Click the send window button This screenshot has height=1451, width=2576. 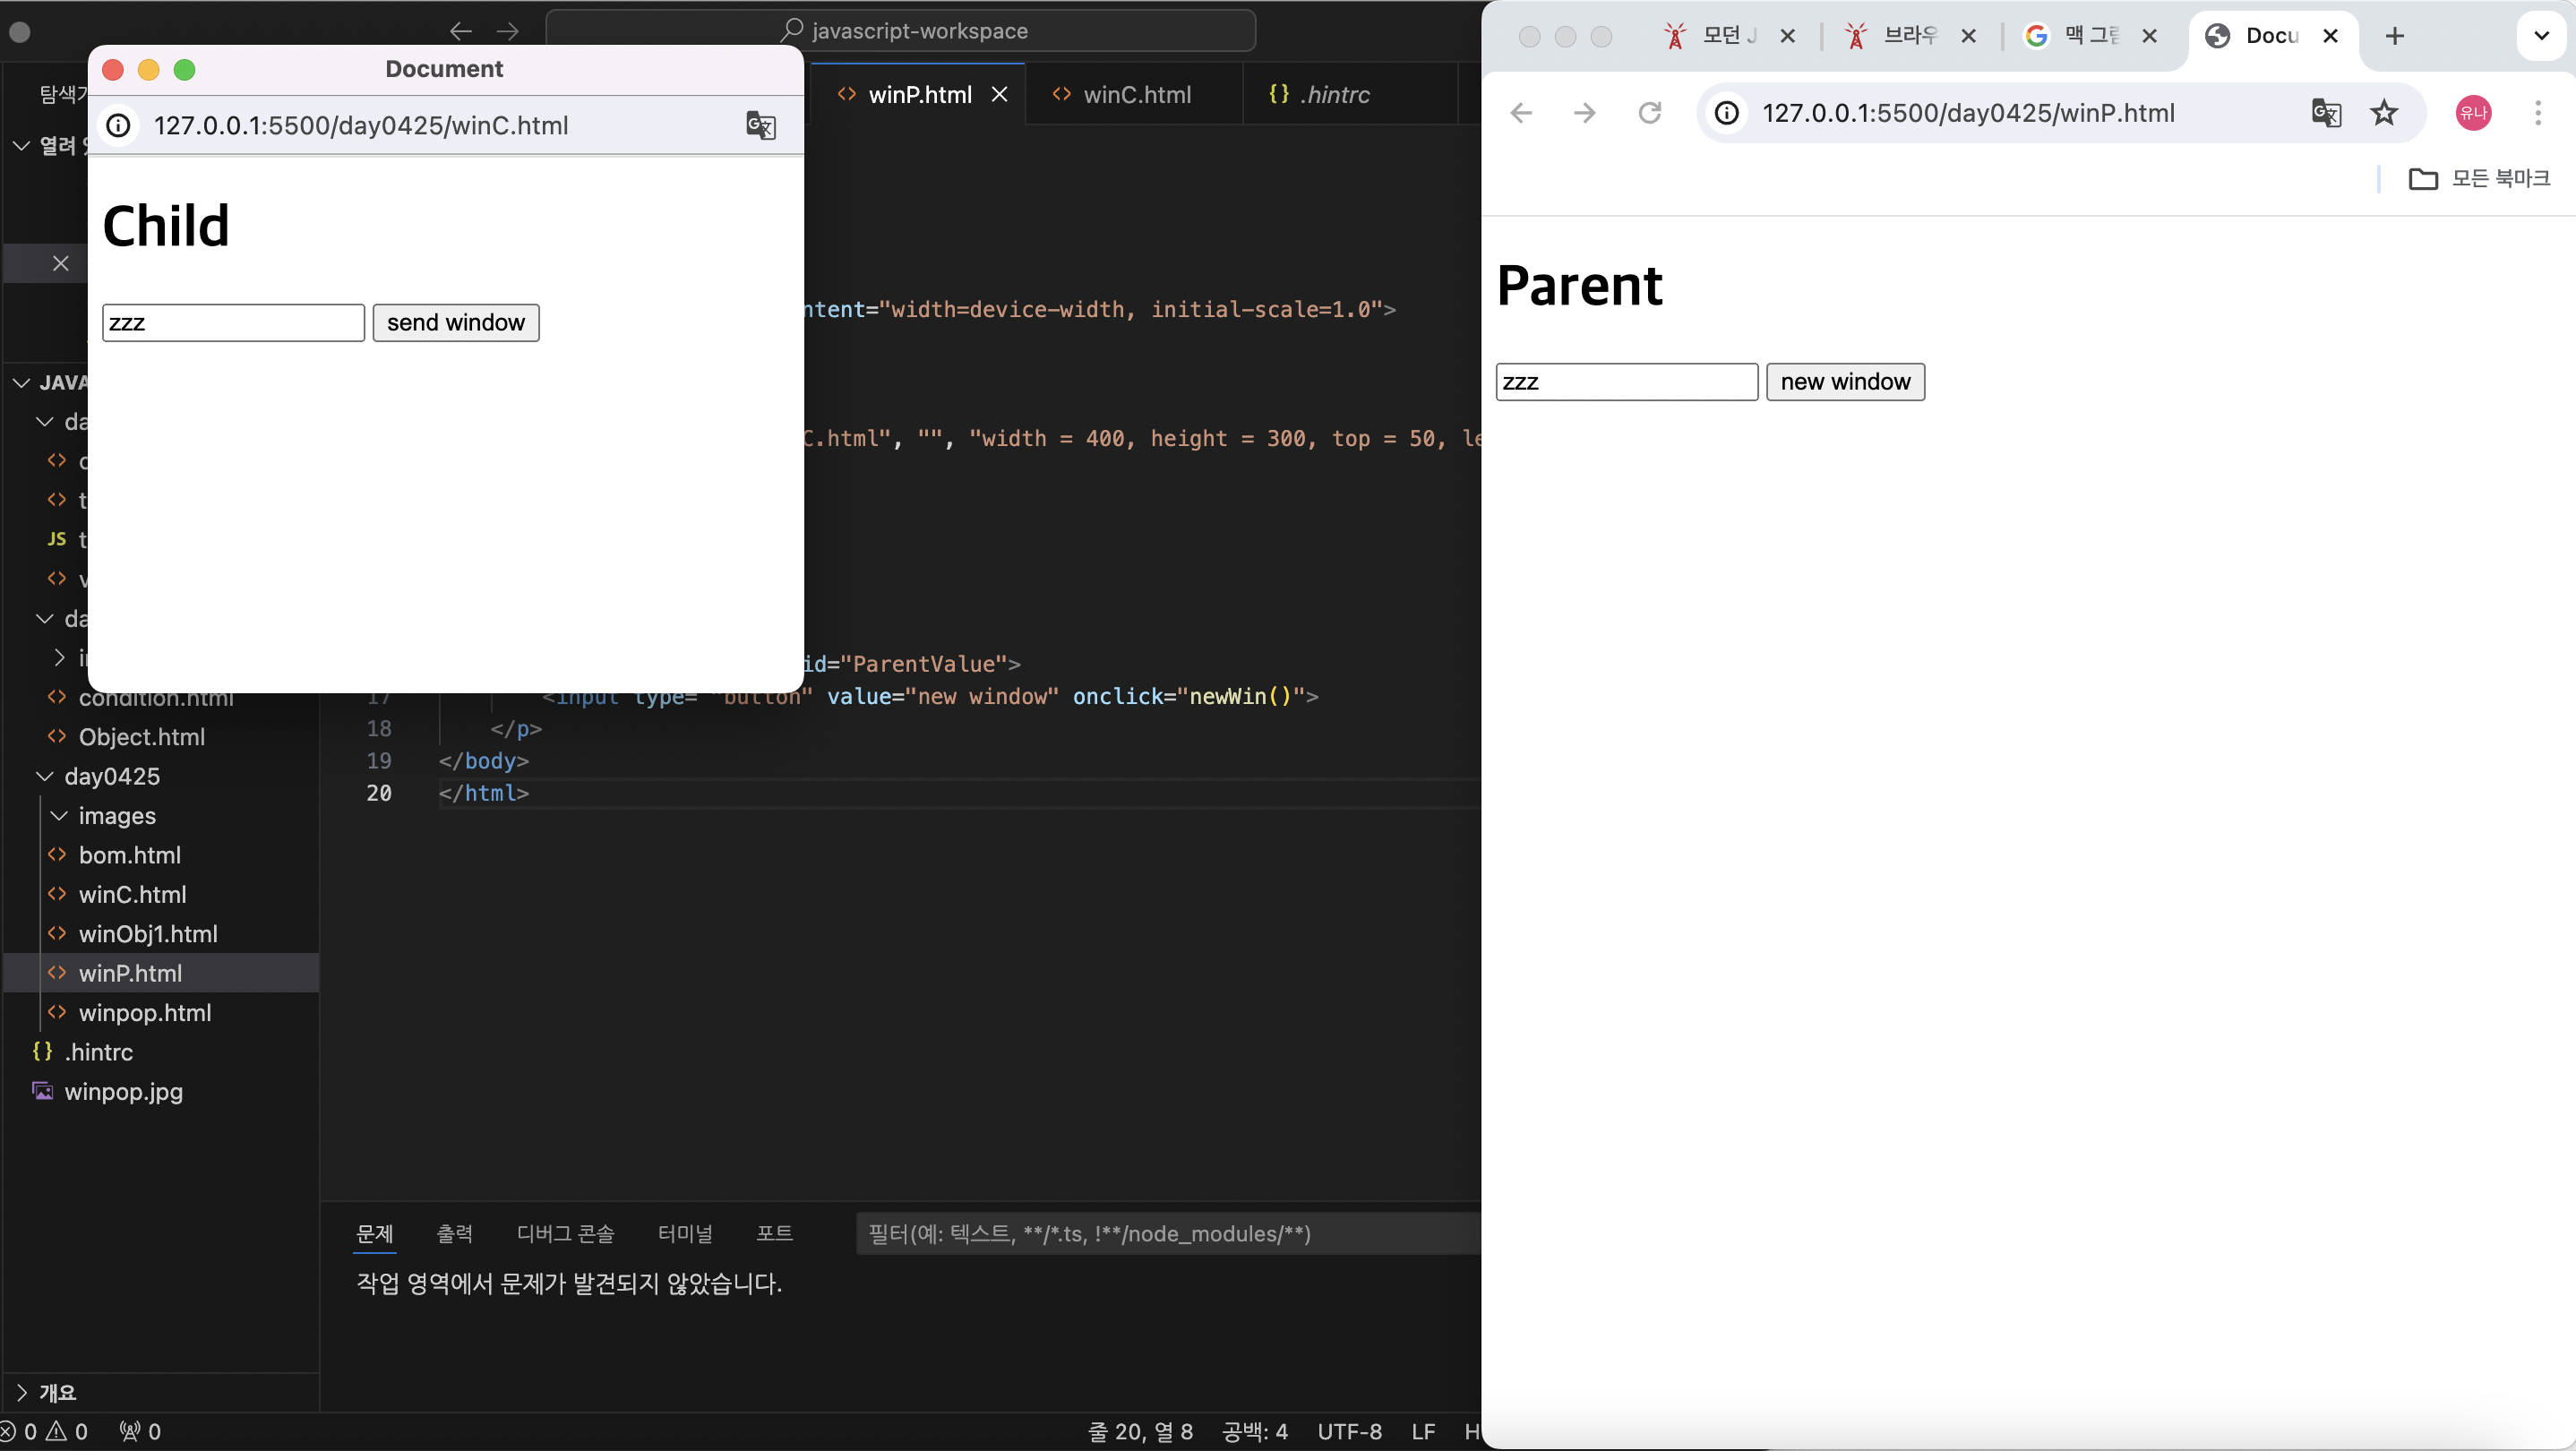pyautogui.click(x=456, y=323)
